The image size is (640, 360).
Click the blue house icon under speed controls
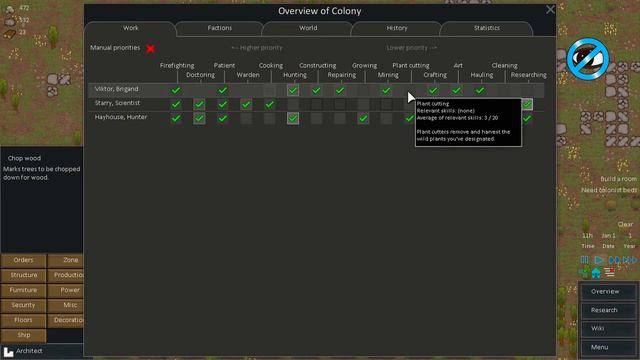pos(596,273)
